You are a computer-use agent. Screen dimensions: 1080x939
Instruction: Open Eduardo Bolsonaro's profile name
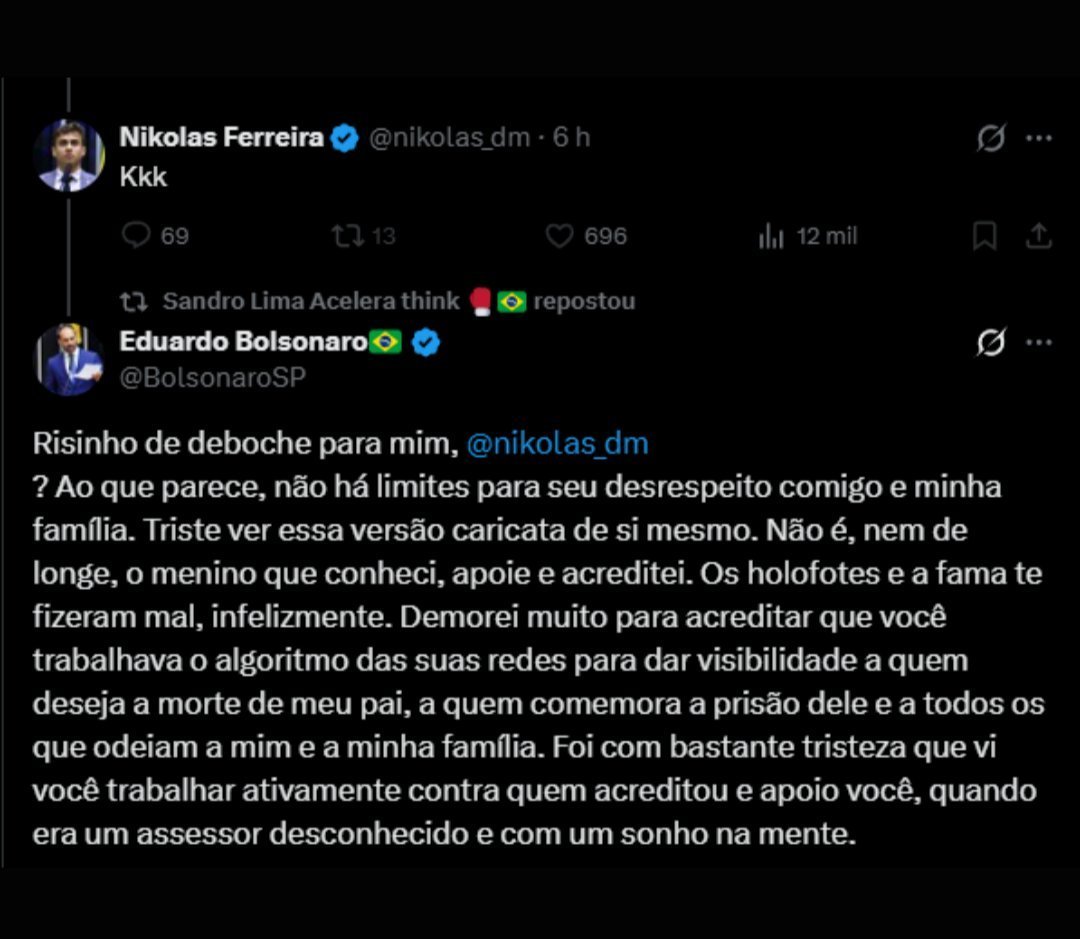[x=243, y=341]
